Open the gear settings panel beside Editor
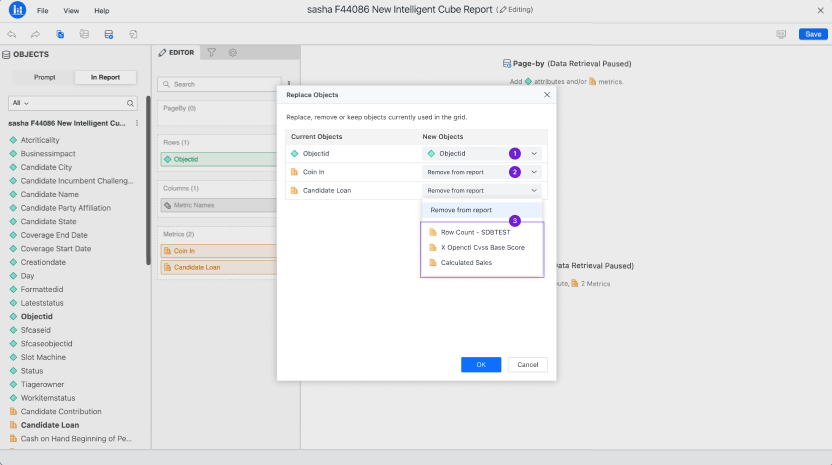Viewport: 832px width, 465px height. tap(232, 52)
